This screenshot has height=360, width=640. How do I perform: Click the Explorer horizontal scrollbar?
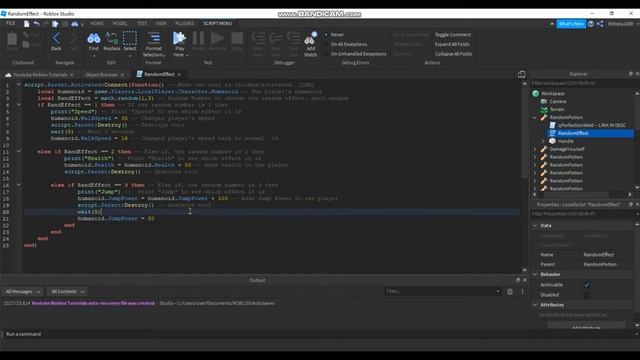[x=573, y=195]
